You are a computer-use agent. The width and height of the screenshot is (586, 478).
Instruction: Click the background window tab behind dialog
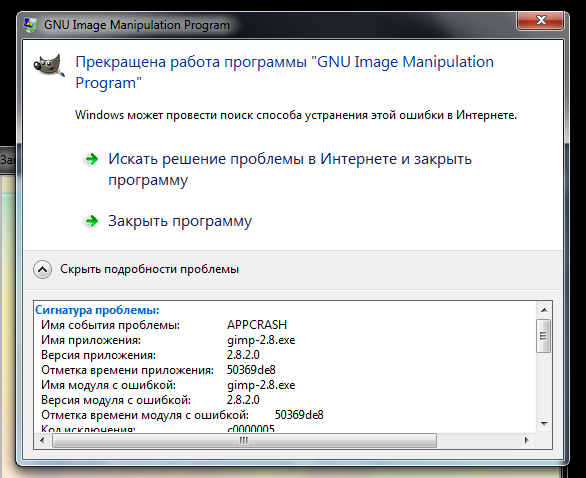(7, 160)
